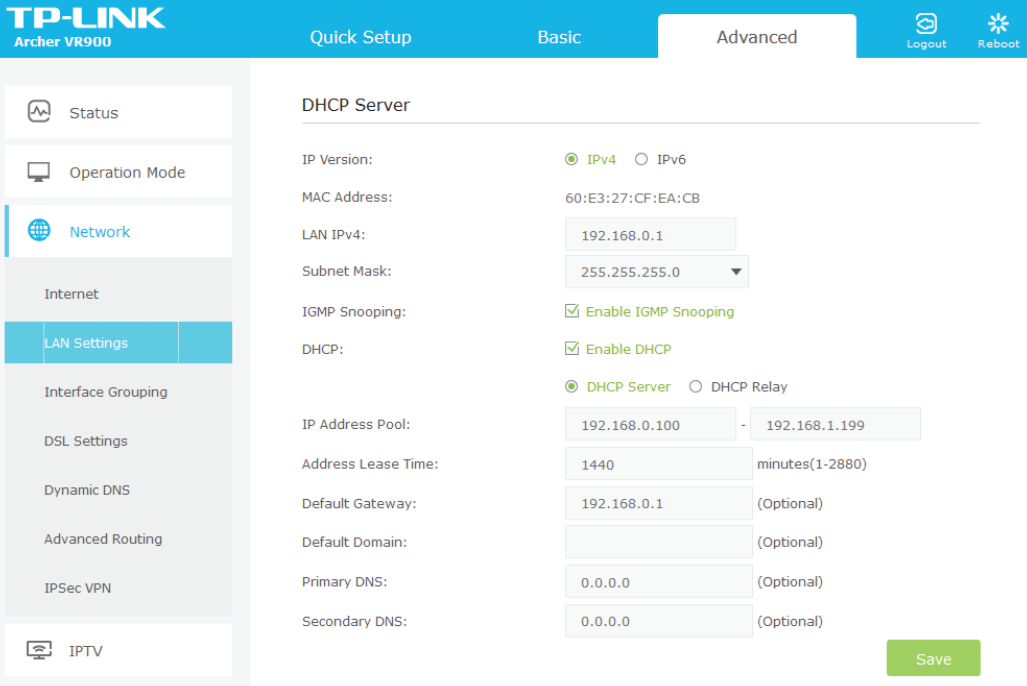Select the IPv4 radio button
Screen dimensions: 1027x686
(571, 159)
